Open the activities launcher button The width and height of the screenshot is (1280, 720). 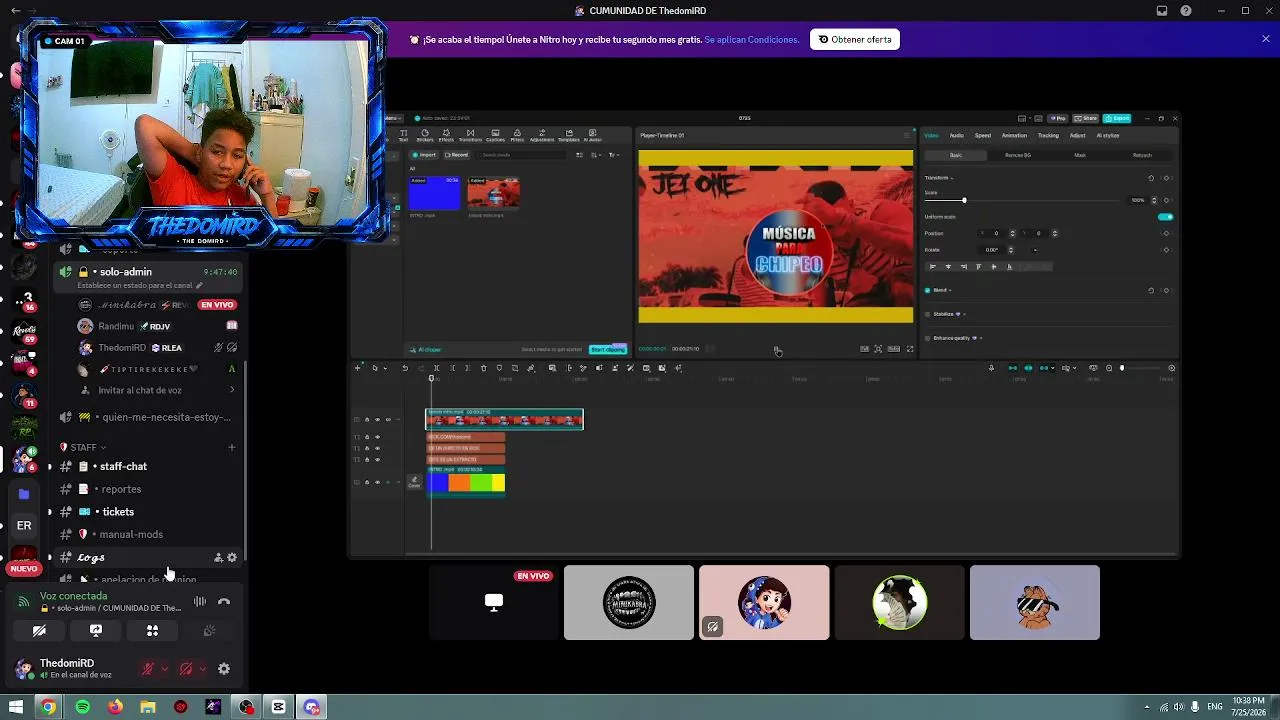152,631
